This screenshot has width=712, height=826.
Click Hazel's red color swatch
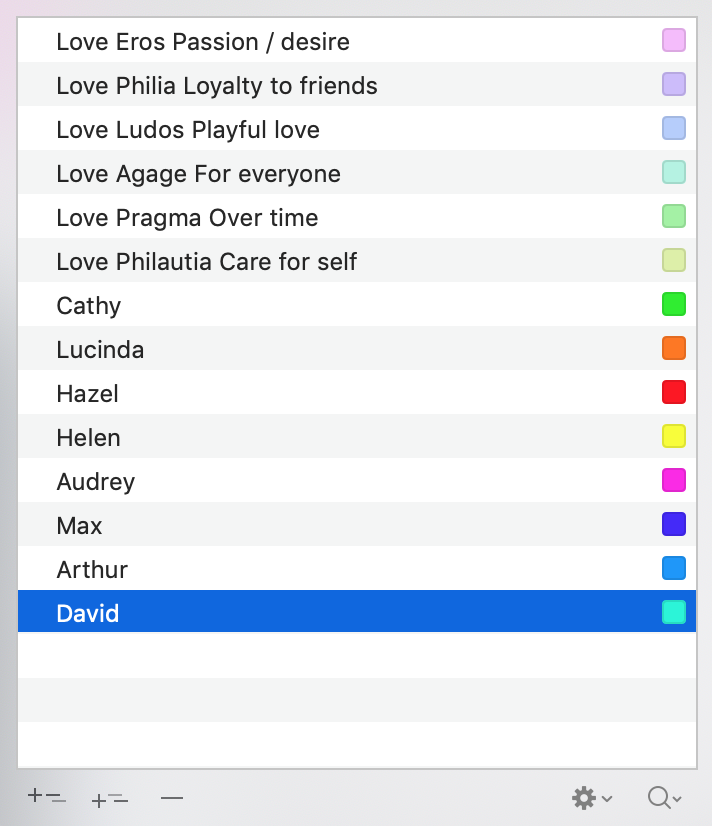674,392
